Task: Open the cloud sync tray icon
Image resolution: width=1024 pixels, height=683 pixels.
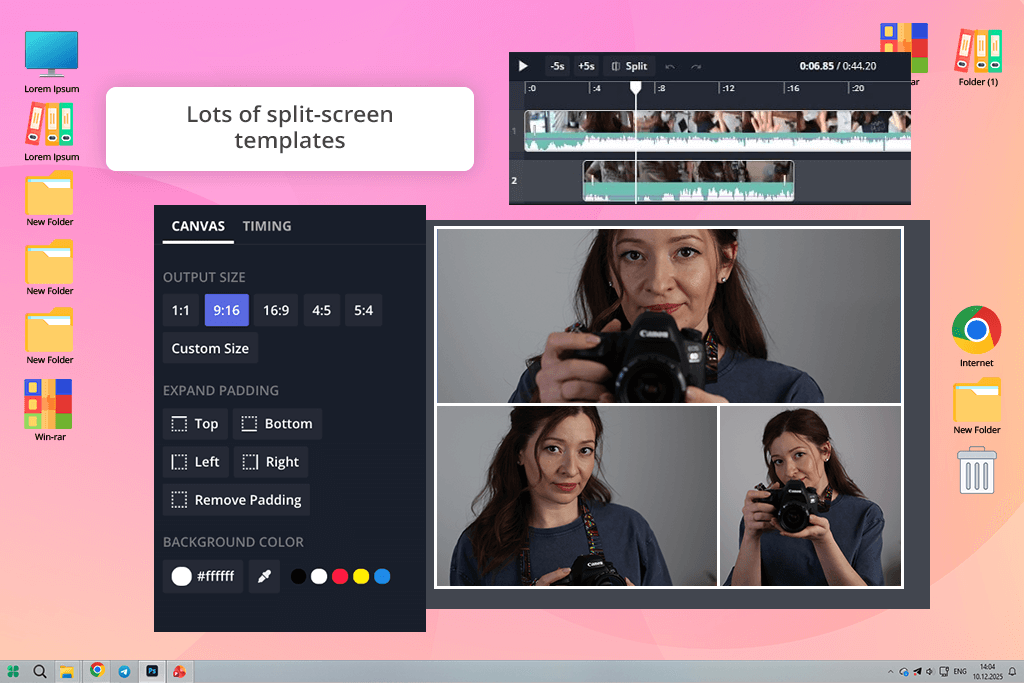Action: [904, 671]
